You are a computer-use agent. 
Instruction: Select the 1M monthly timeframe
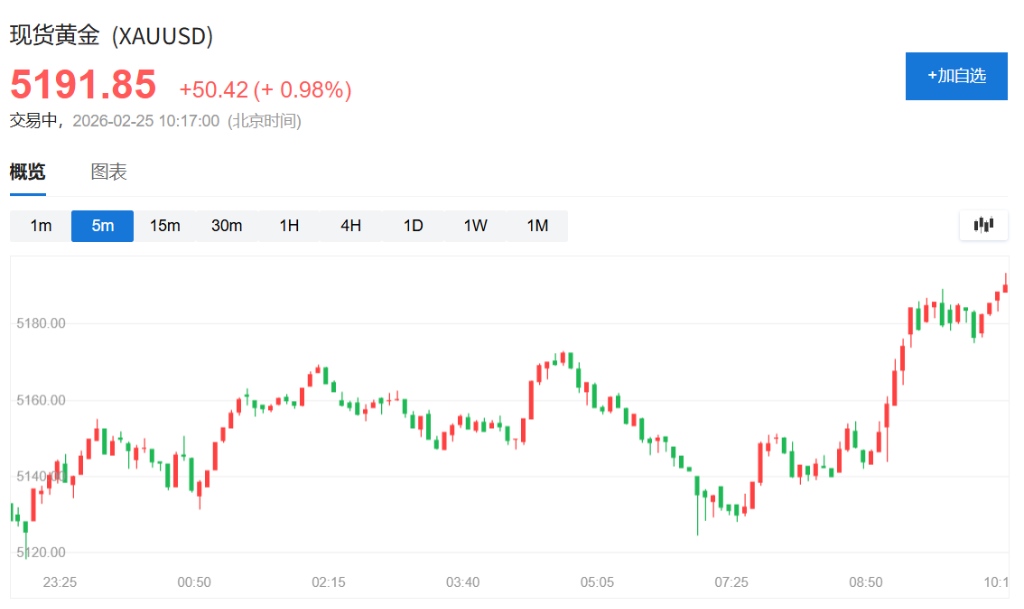[538, 226]
